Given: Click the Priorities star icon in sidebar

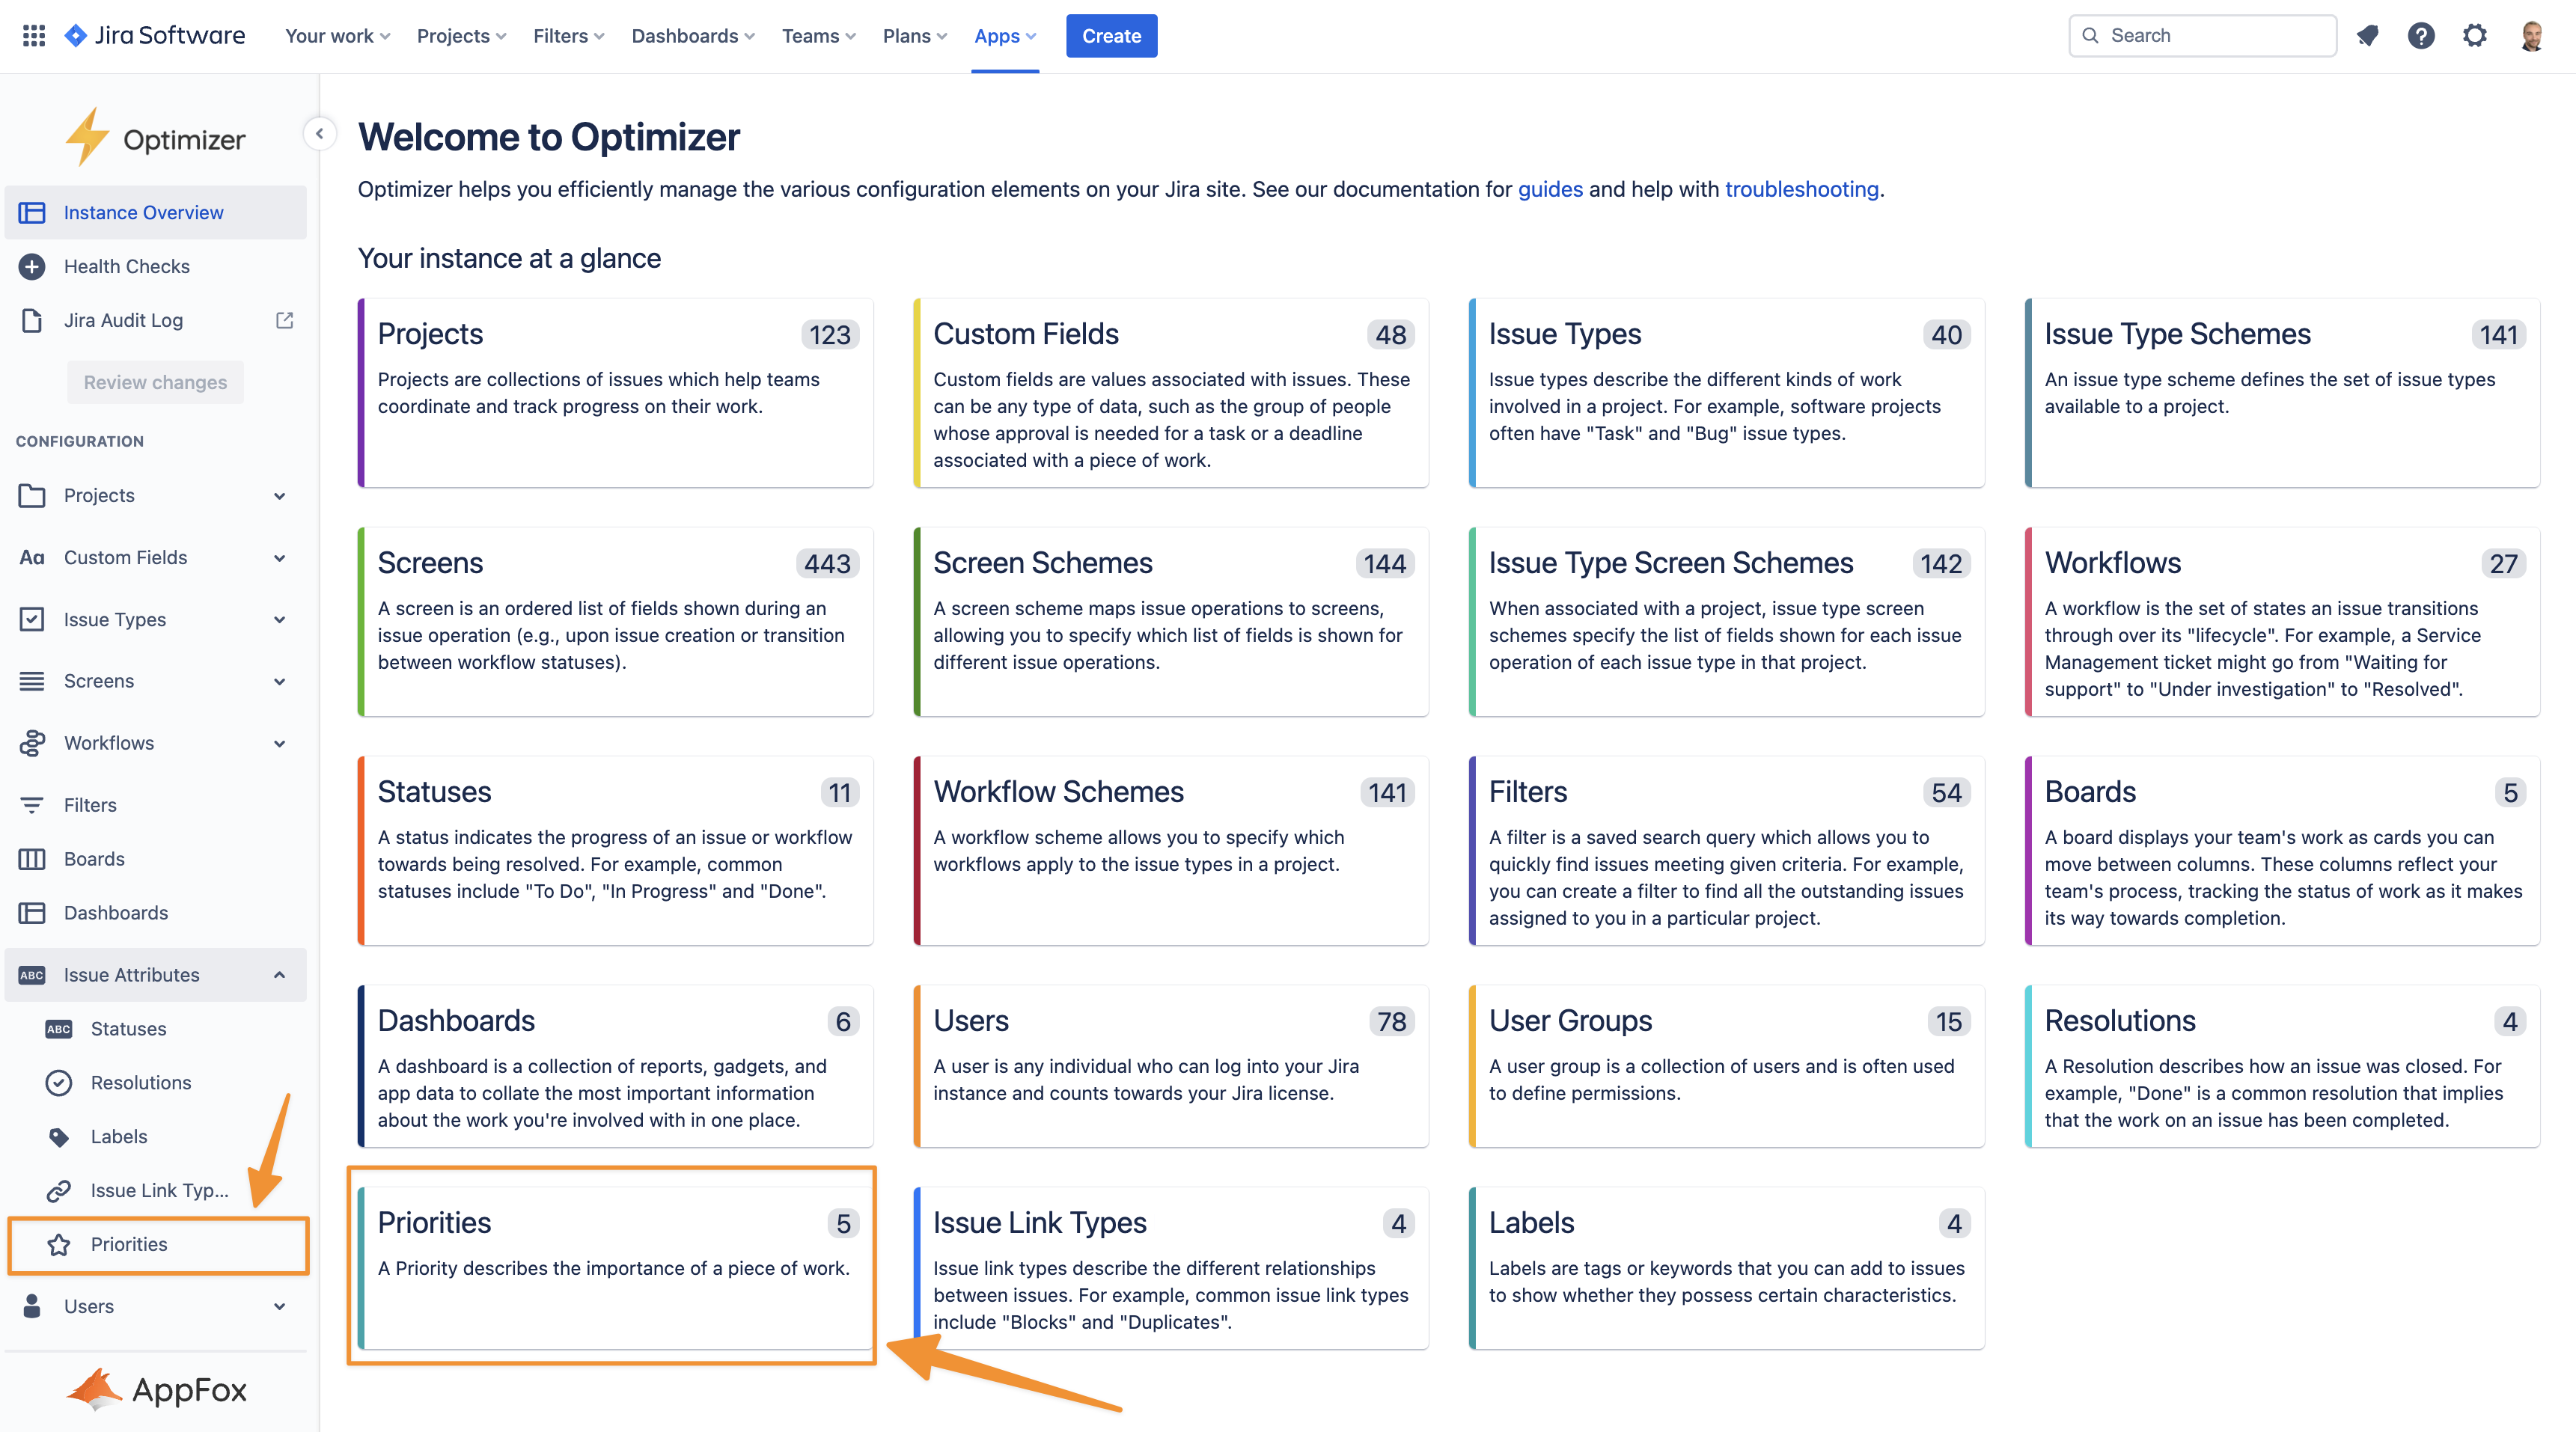Looking at the screenshot, I should click(59, 1244).
